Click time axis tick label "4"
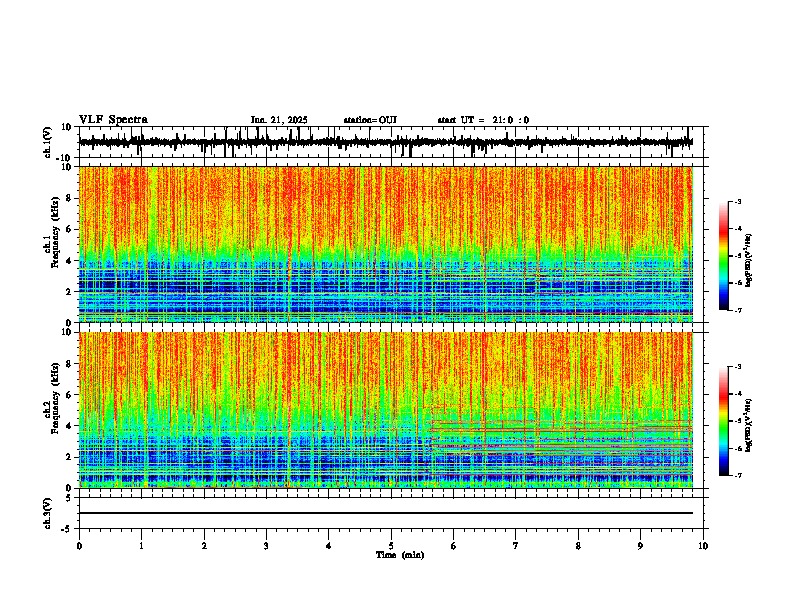This screenshot has width=792, height=612. 329,546
